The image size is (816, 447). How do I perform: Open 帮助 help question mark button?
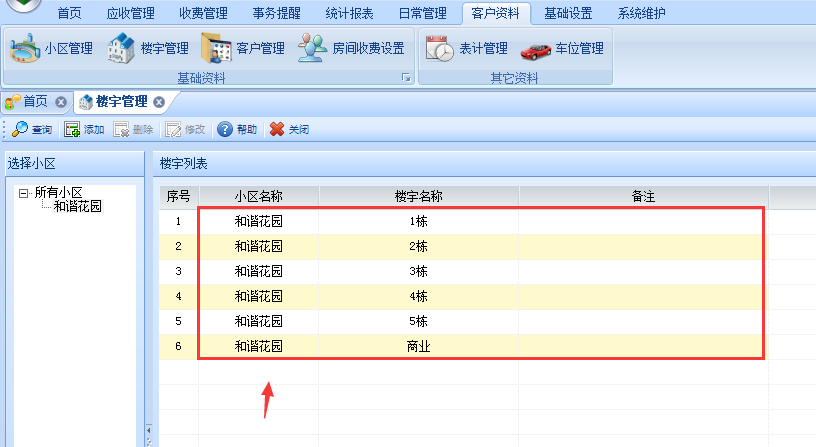[x=237, y=129]
